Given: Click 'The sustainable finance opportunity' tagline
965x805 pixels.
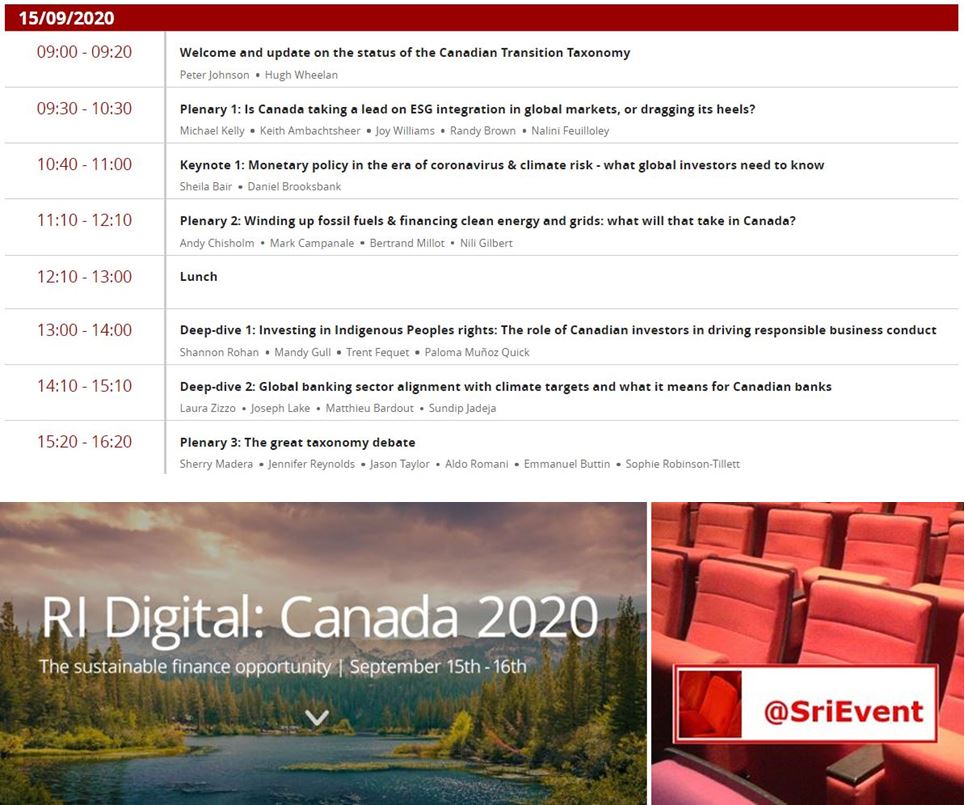Looking at the screenshot, I should (x=185, y=667).
